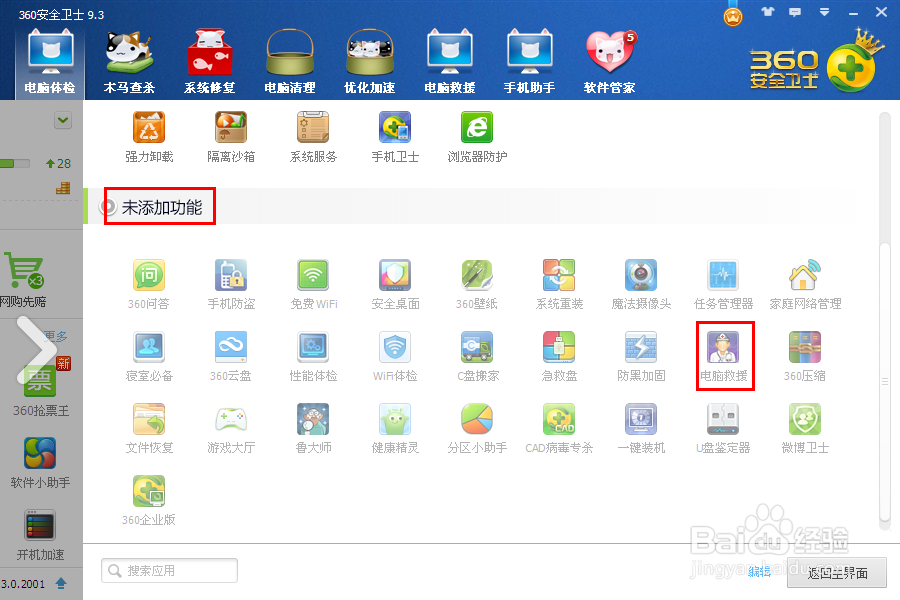The width and height of the screenshot is (900, 600).
Task: Add the WiFi体检 feature
Action: (x=395, y=357)
